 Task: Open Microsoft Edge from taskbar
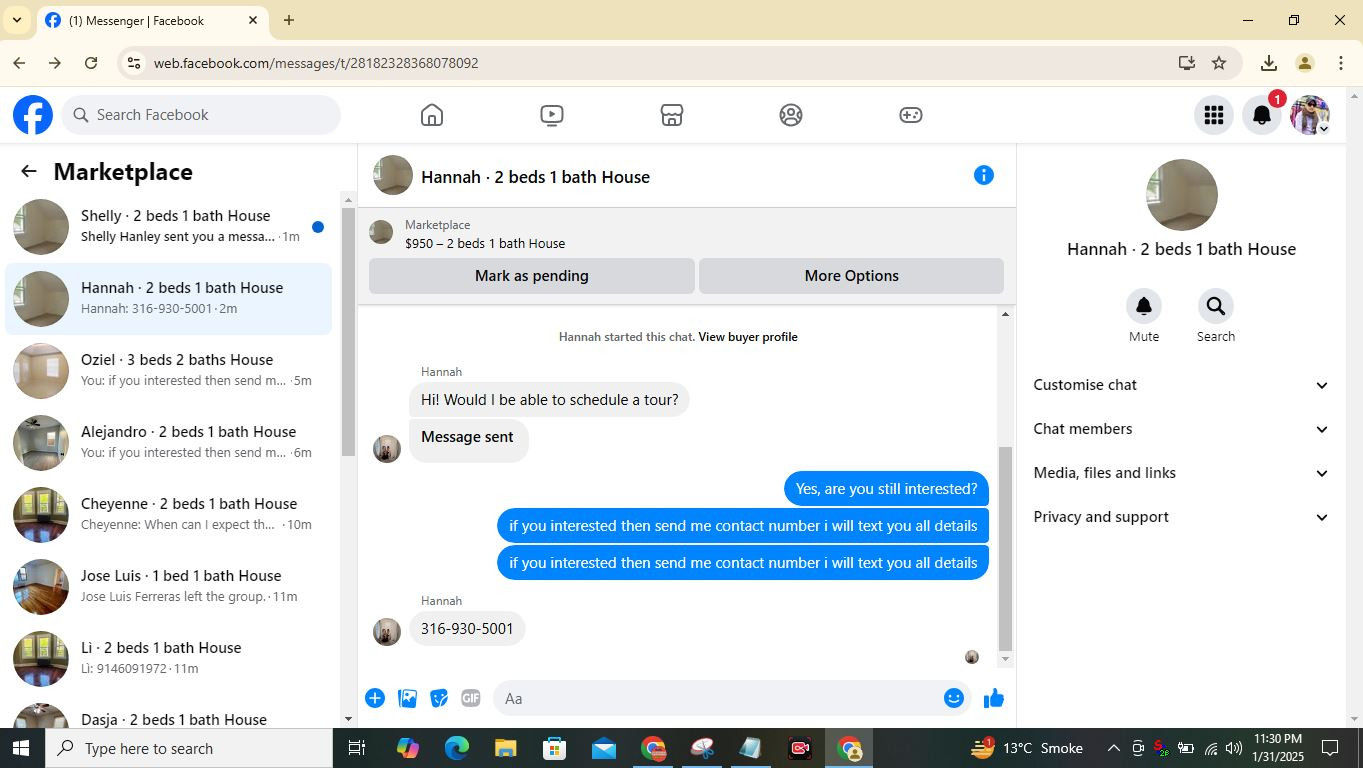coord(457,748)
